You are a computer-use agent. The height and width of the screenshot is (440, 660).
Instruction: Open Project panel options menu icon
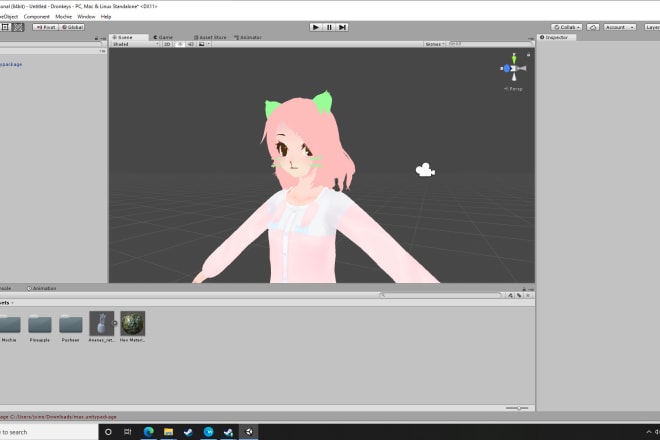[531, 289]
